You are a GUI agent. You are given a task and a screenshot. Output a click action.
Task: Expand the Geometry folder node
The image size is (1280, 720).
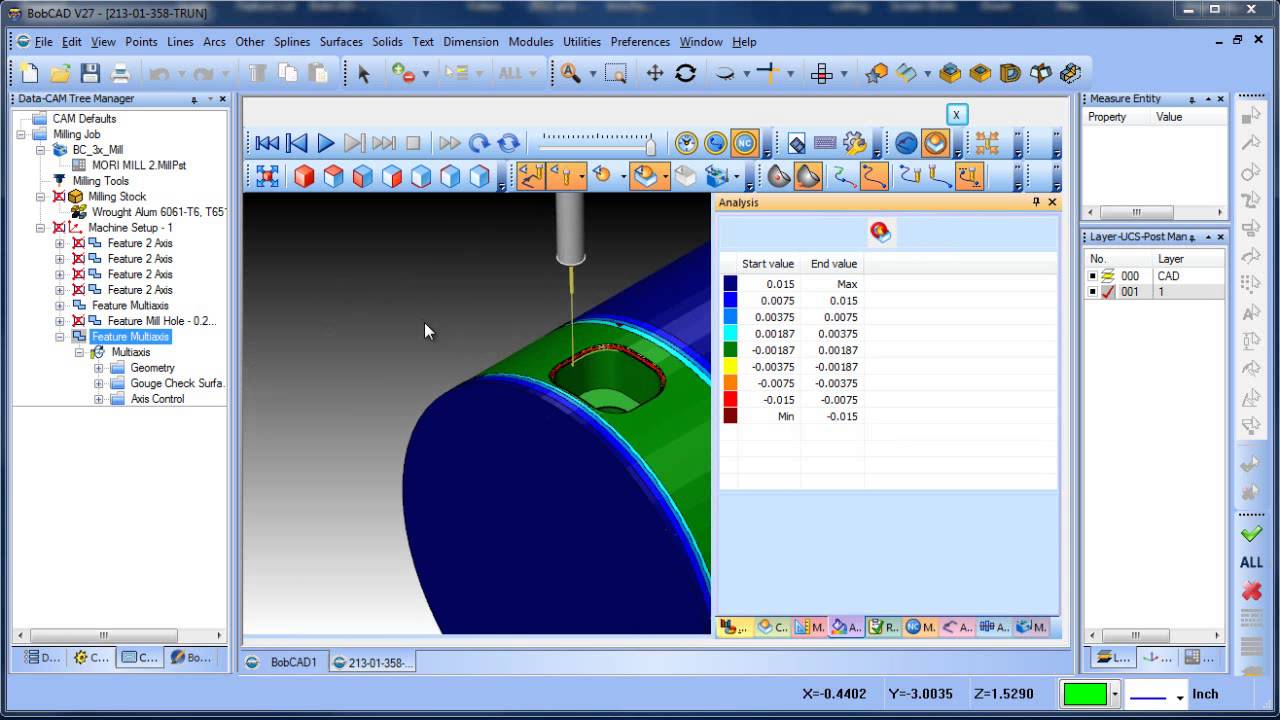(99, 368)
